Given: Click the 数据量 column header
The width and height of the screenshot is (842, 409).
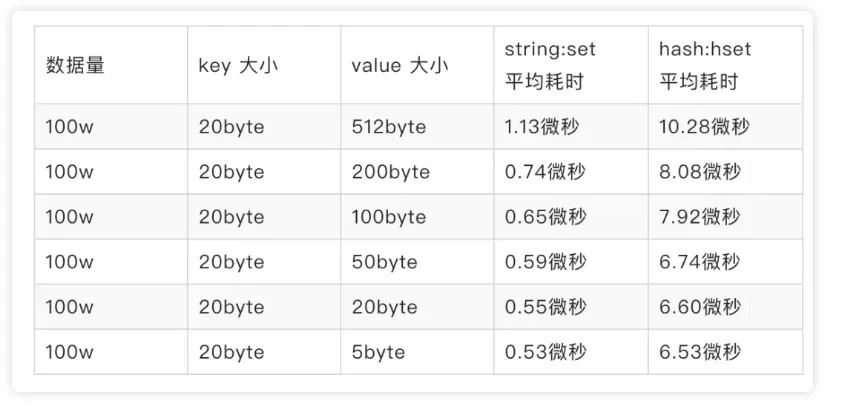Looking at the screenshot, I should [x=111, y=65].
